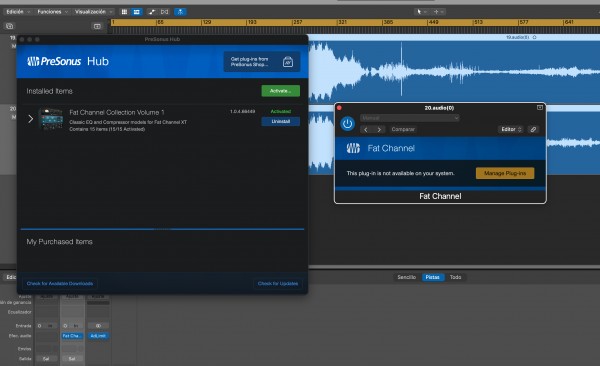Screen dimensions: 600x366
Task: Go to next preset arrow
Action: coord(379,129)
